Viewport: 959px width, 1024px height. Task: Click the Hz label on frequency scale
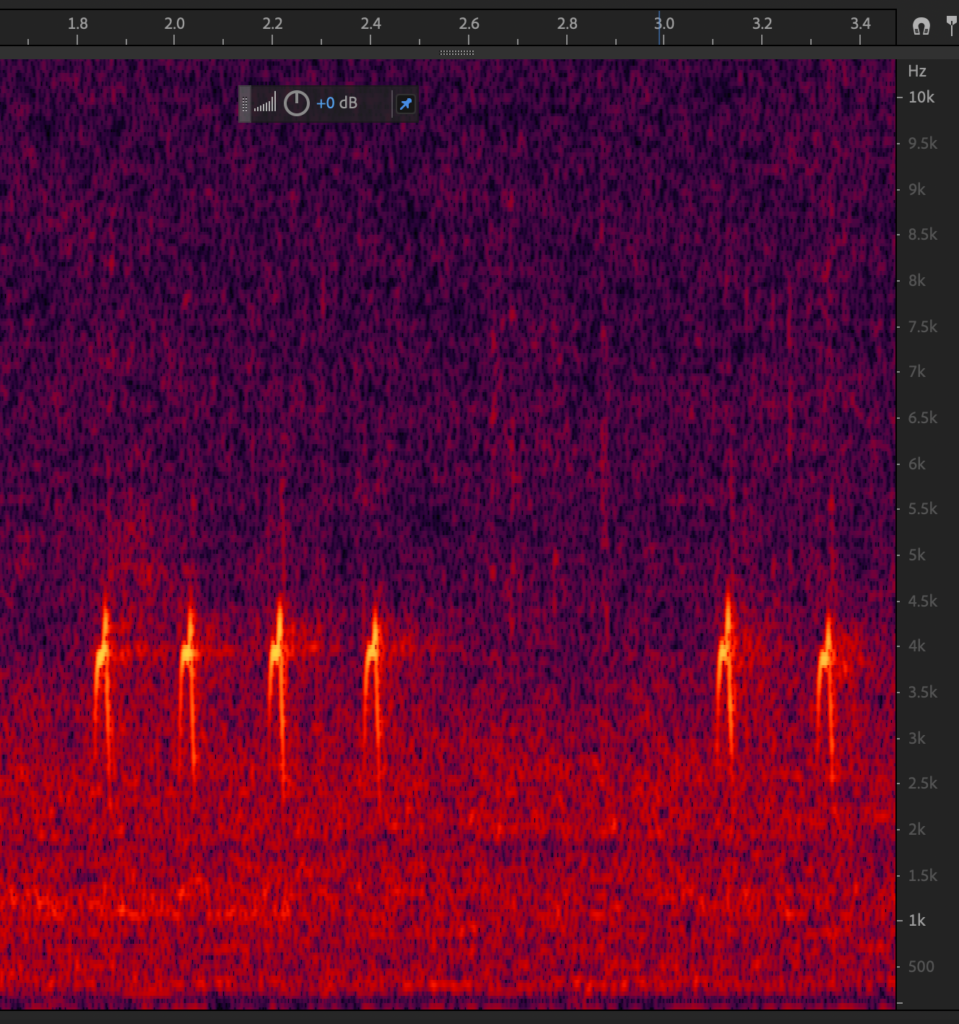coord(917,71)
